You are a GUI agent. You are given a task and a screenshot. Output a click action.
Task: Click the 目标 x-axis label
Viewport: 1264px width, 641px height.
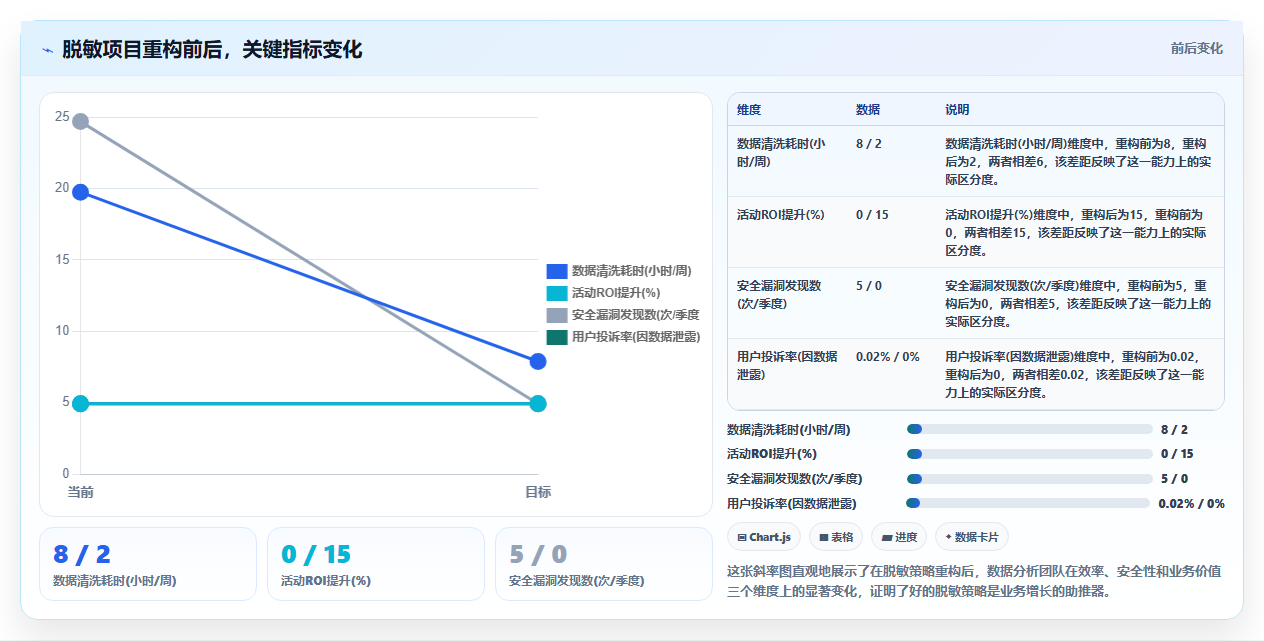click(538, 492)
